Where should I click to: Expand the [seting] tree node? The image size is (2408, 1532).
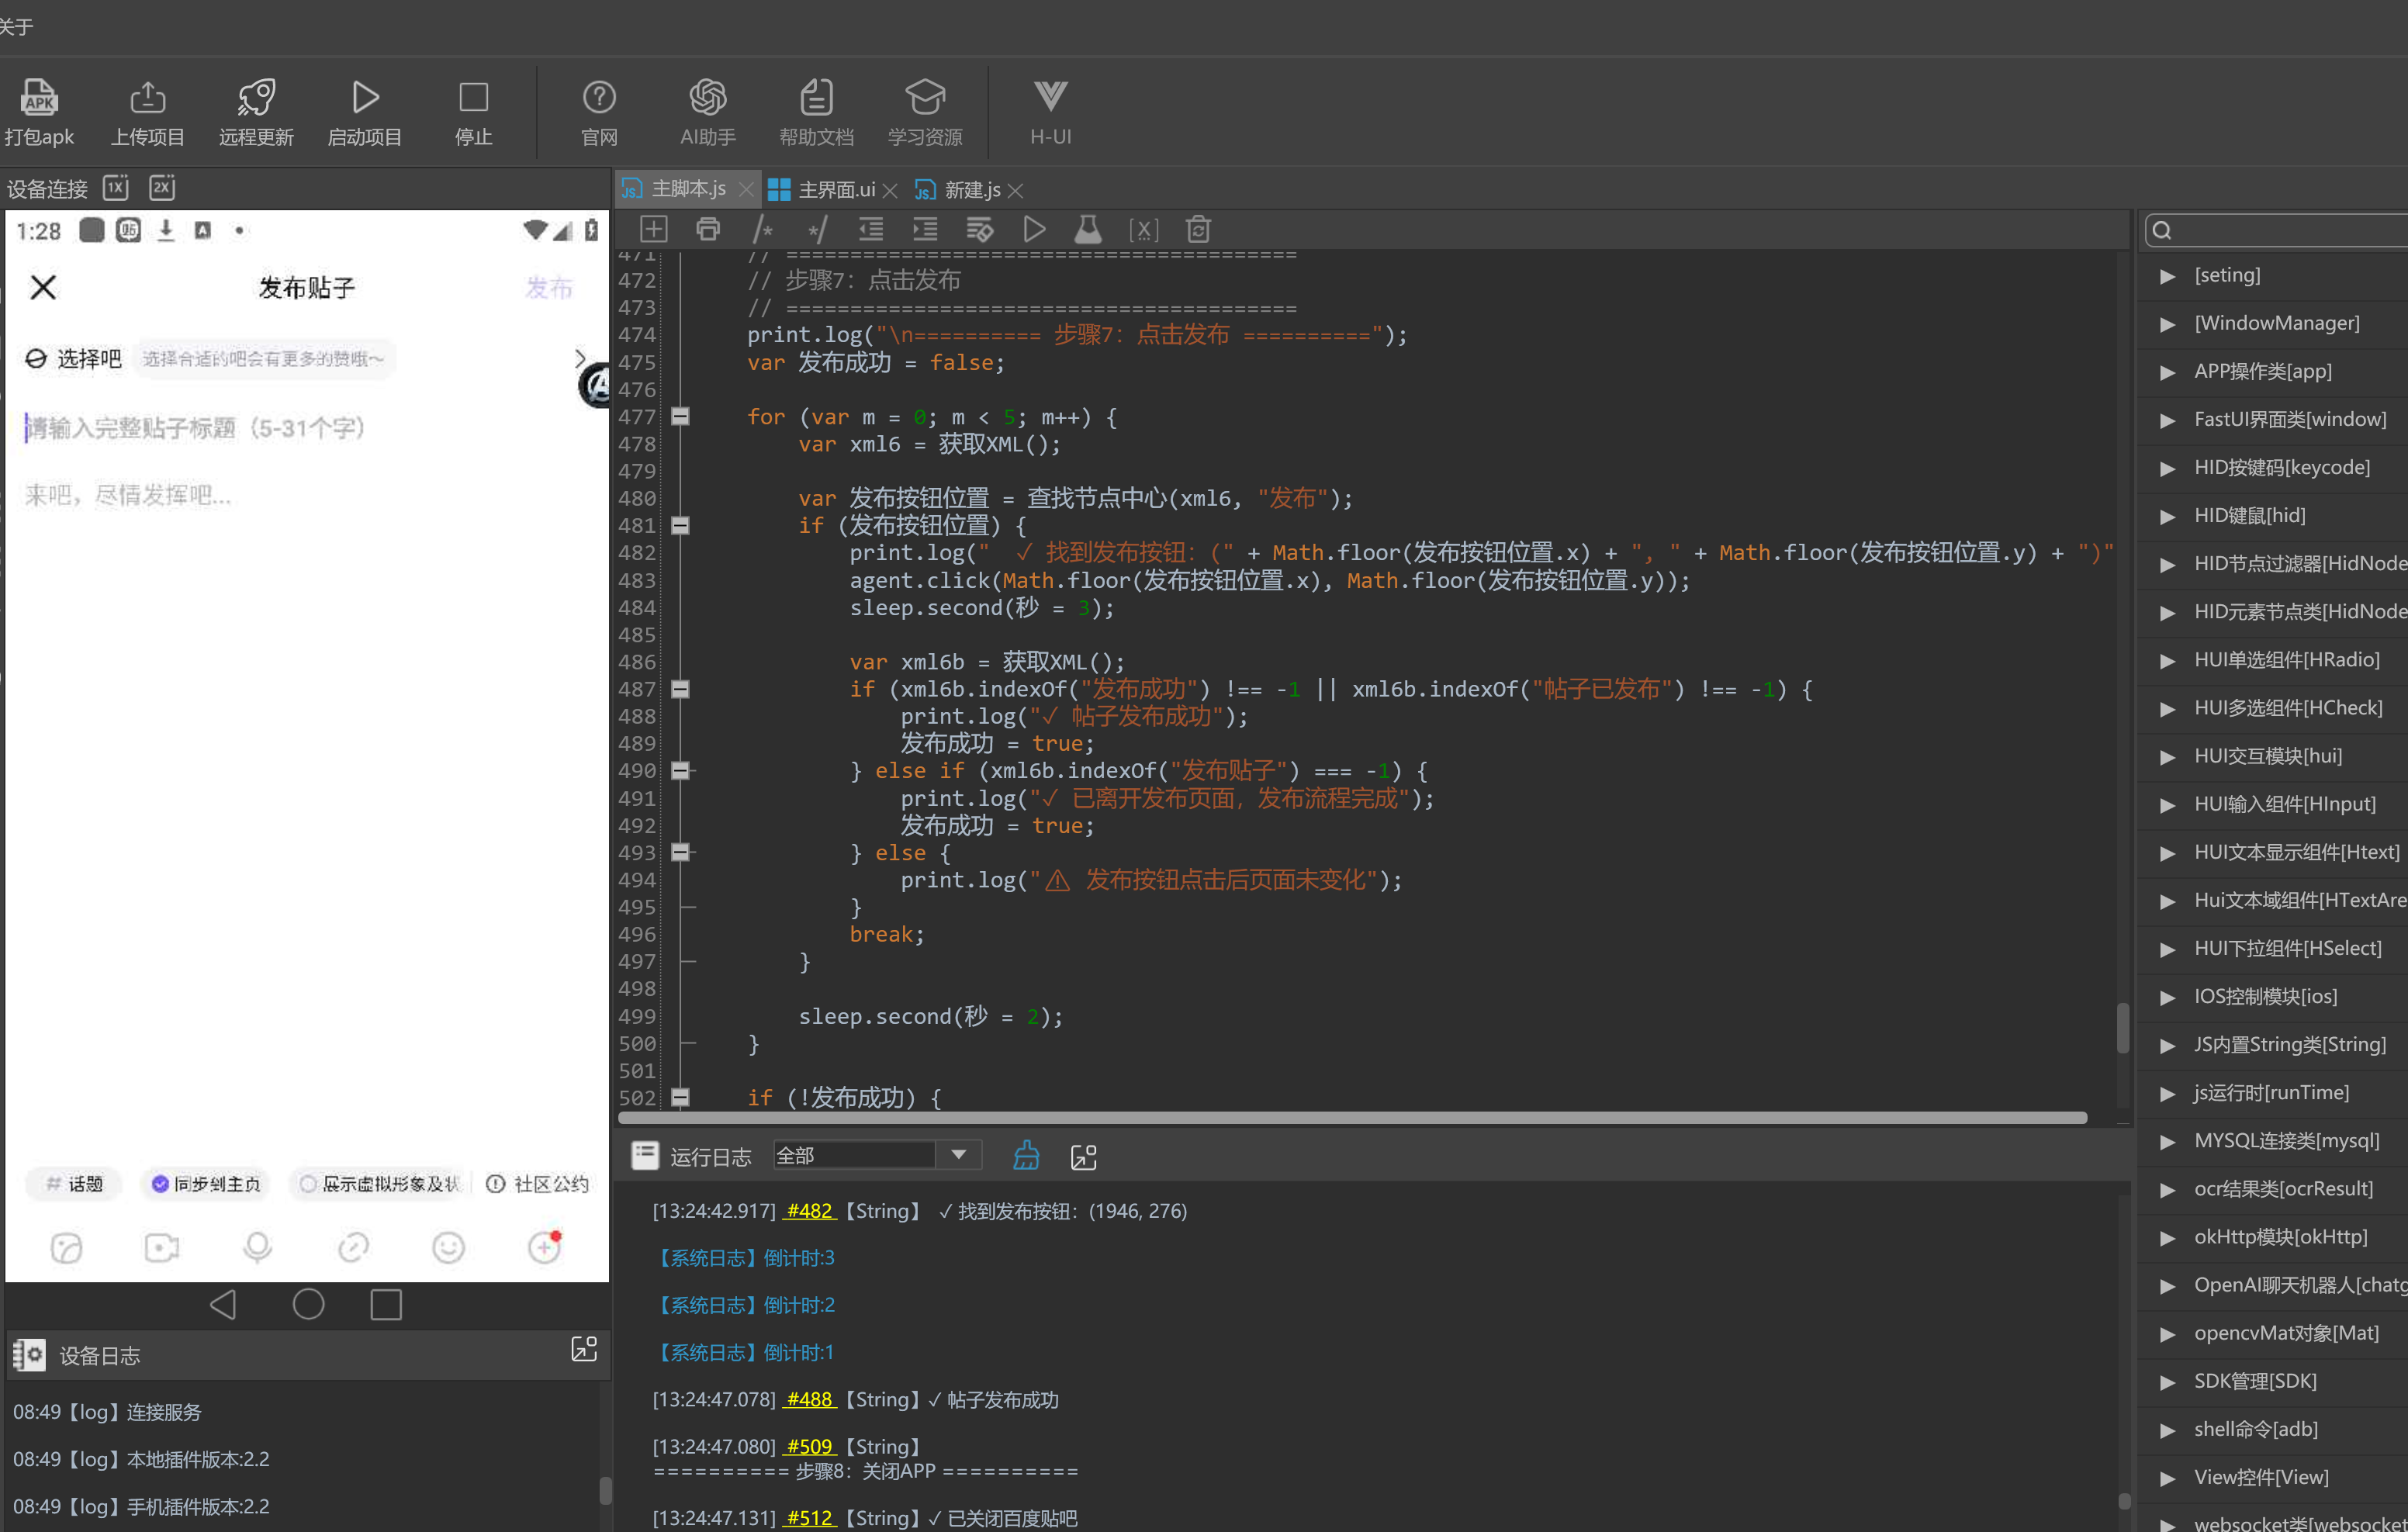2167,276
